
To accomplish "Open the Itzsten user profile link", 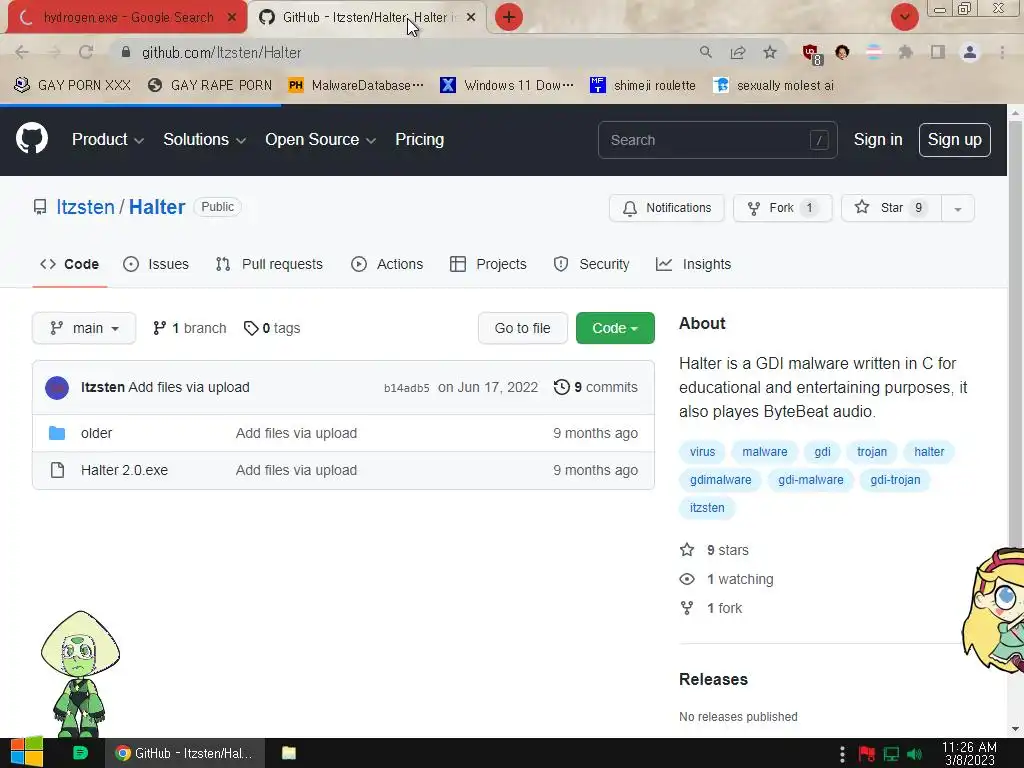I will tap(85, 207).
